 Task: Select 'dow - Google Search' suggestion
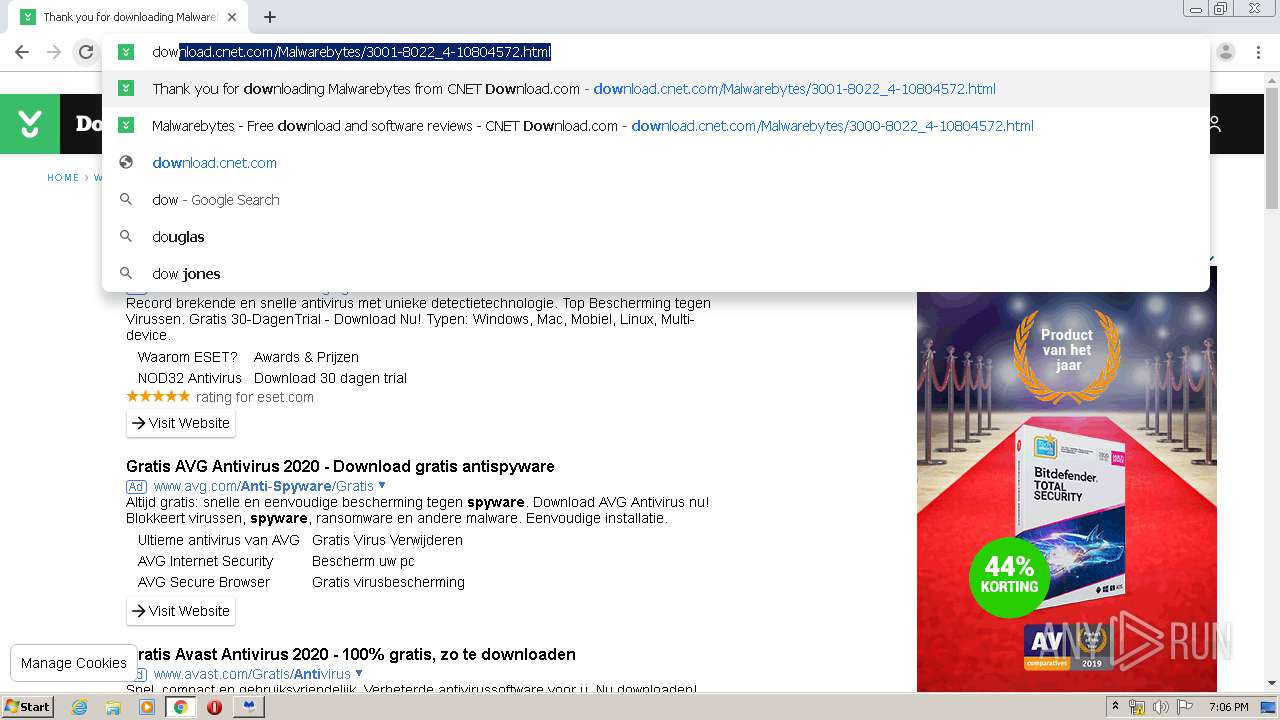pyautogui.click(x=656, y=200)
